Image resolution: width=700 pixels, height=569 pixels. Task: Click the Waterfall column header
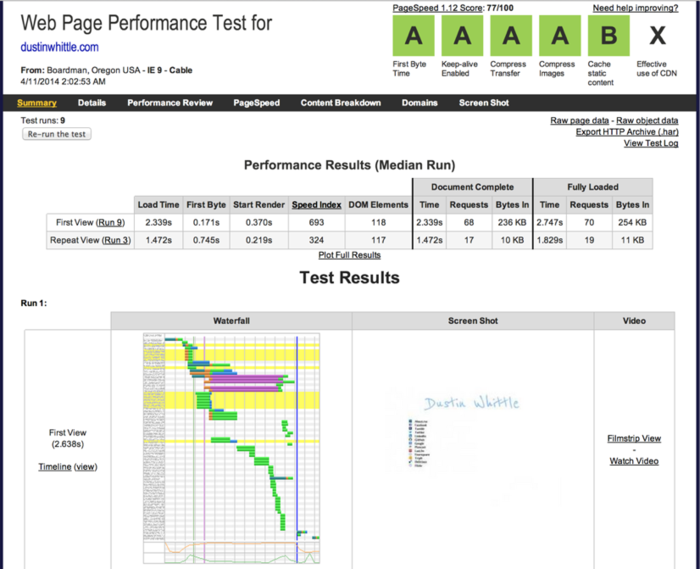pos(231,321)
